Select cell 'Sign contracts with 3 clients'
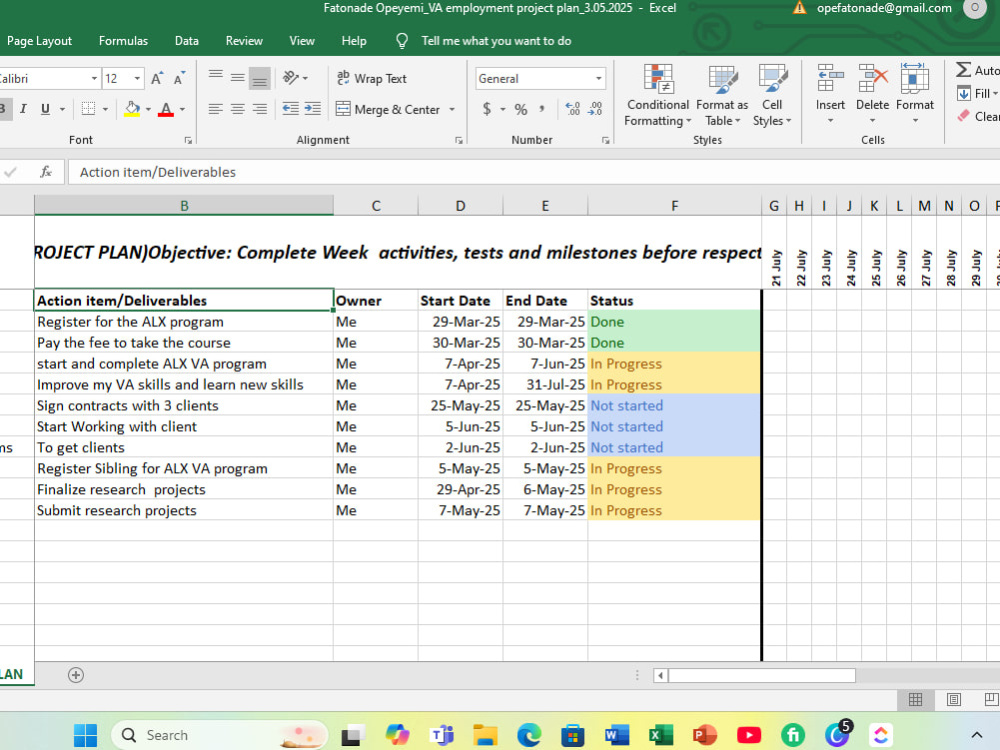 (x=184, y=406)
